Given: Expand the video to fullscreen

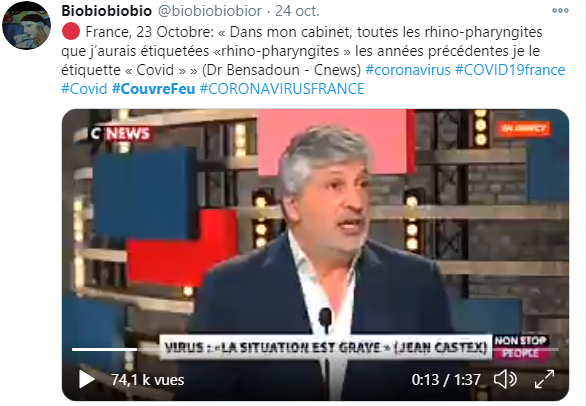Looking at the screenshot, I should tap(545, 379).
